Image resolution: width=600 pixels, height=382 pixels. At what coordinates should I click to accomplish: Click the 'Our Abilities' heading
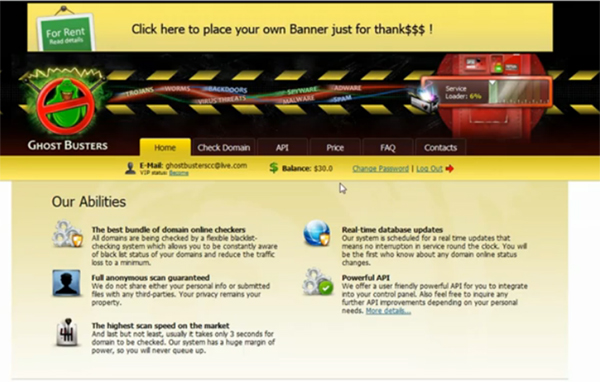coord(89,202)
